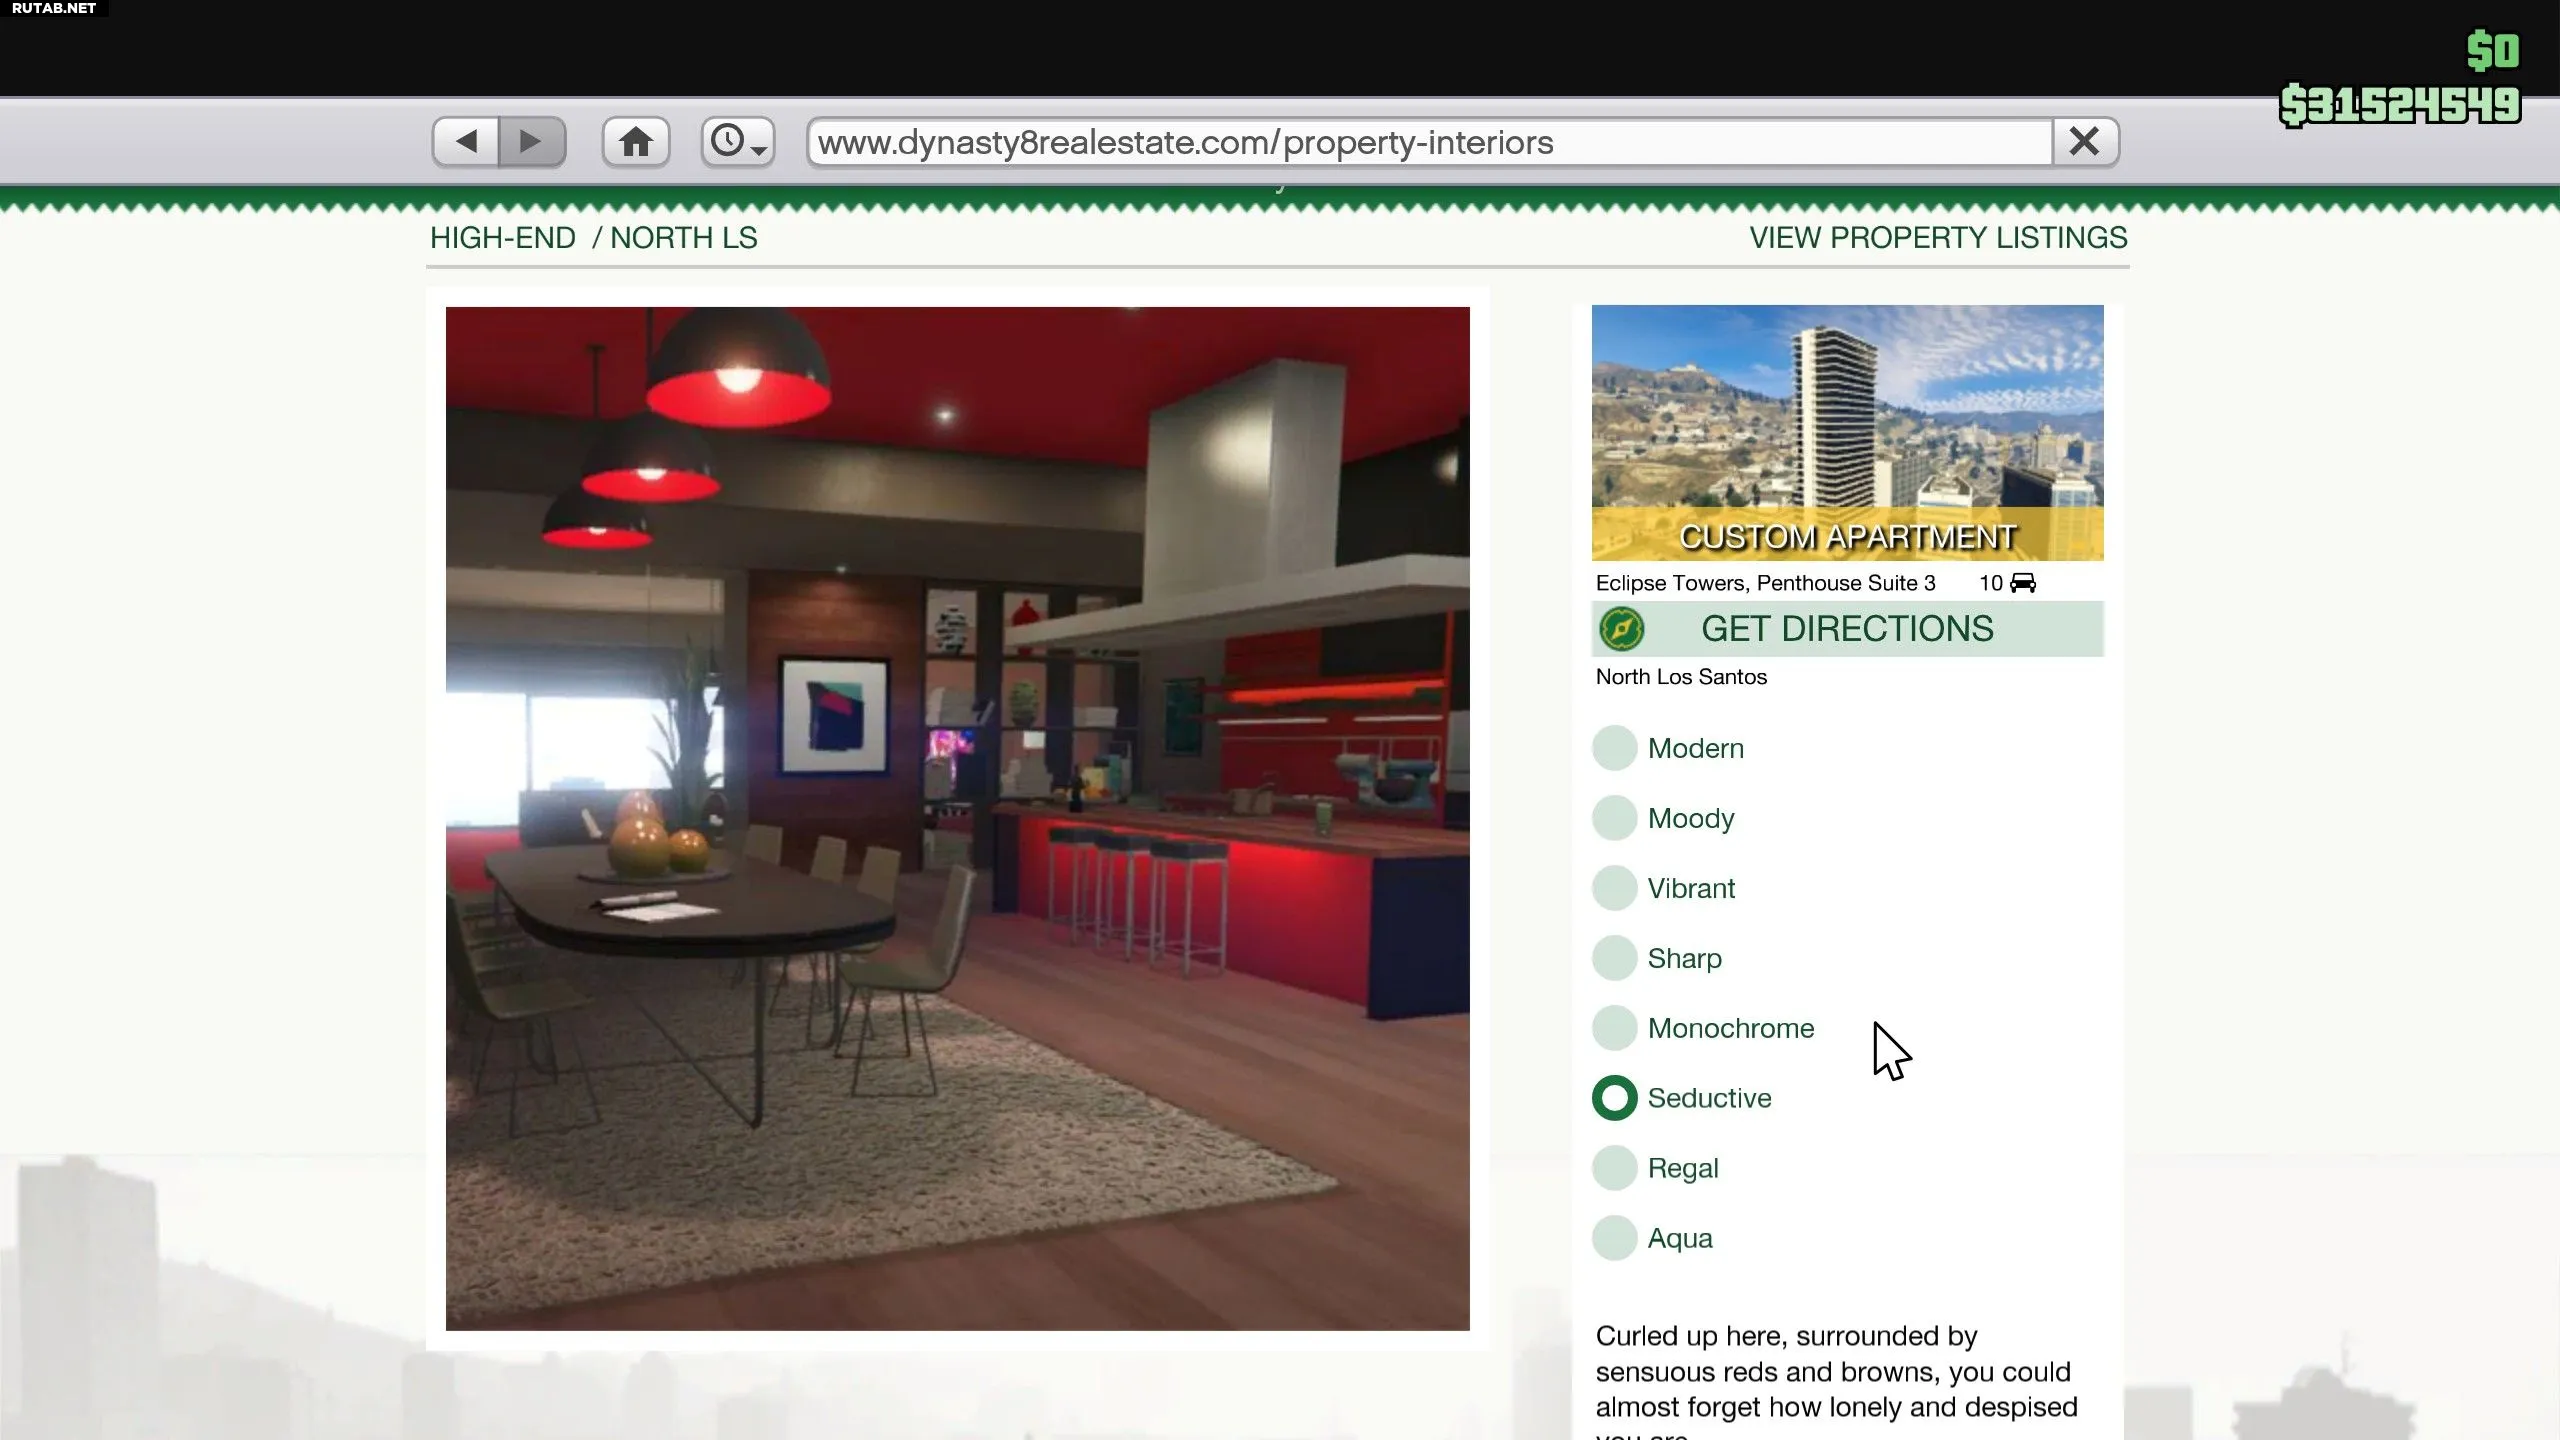This screenshot has width=2560, height=1440.
Task: Pick the Sharp interior style
Action: [x=1614, y=958]
